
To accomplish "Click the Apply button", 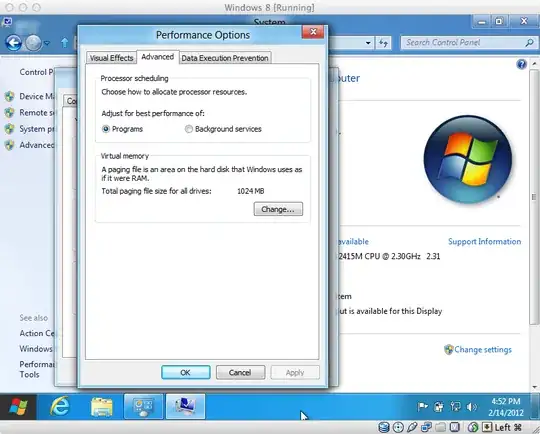I will [295, 372].
